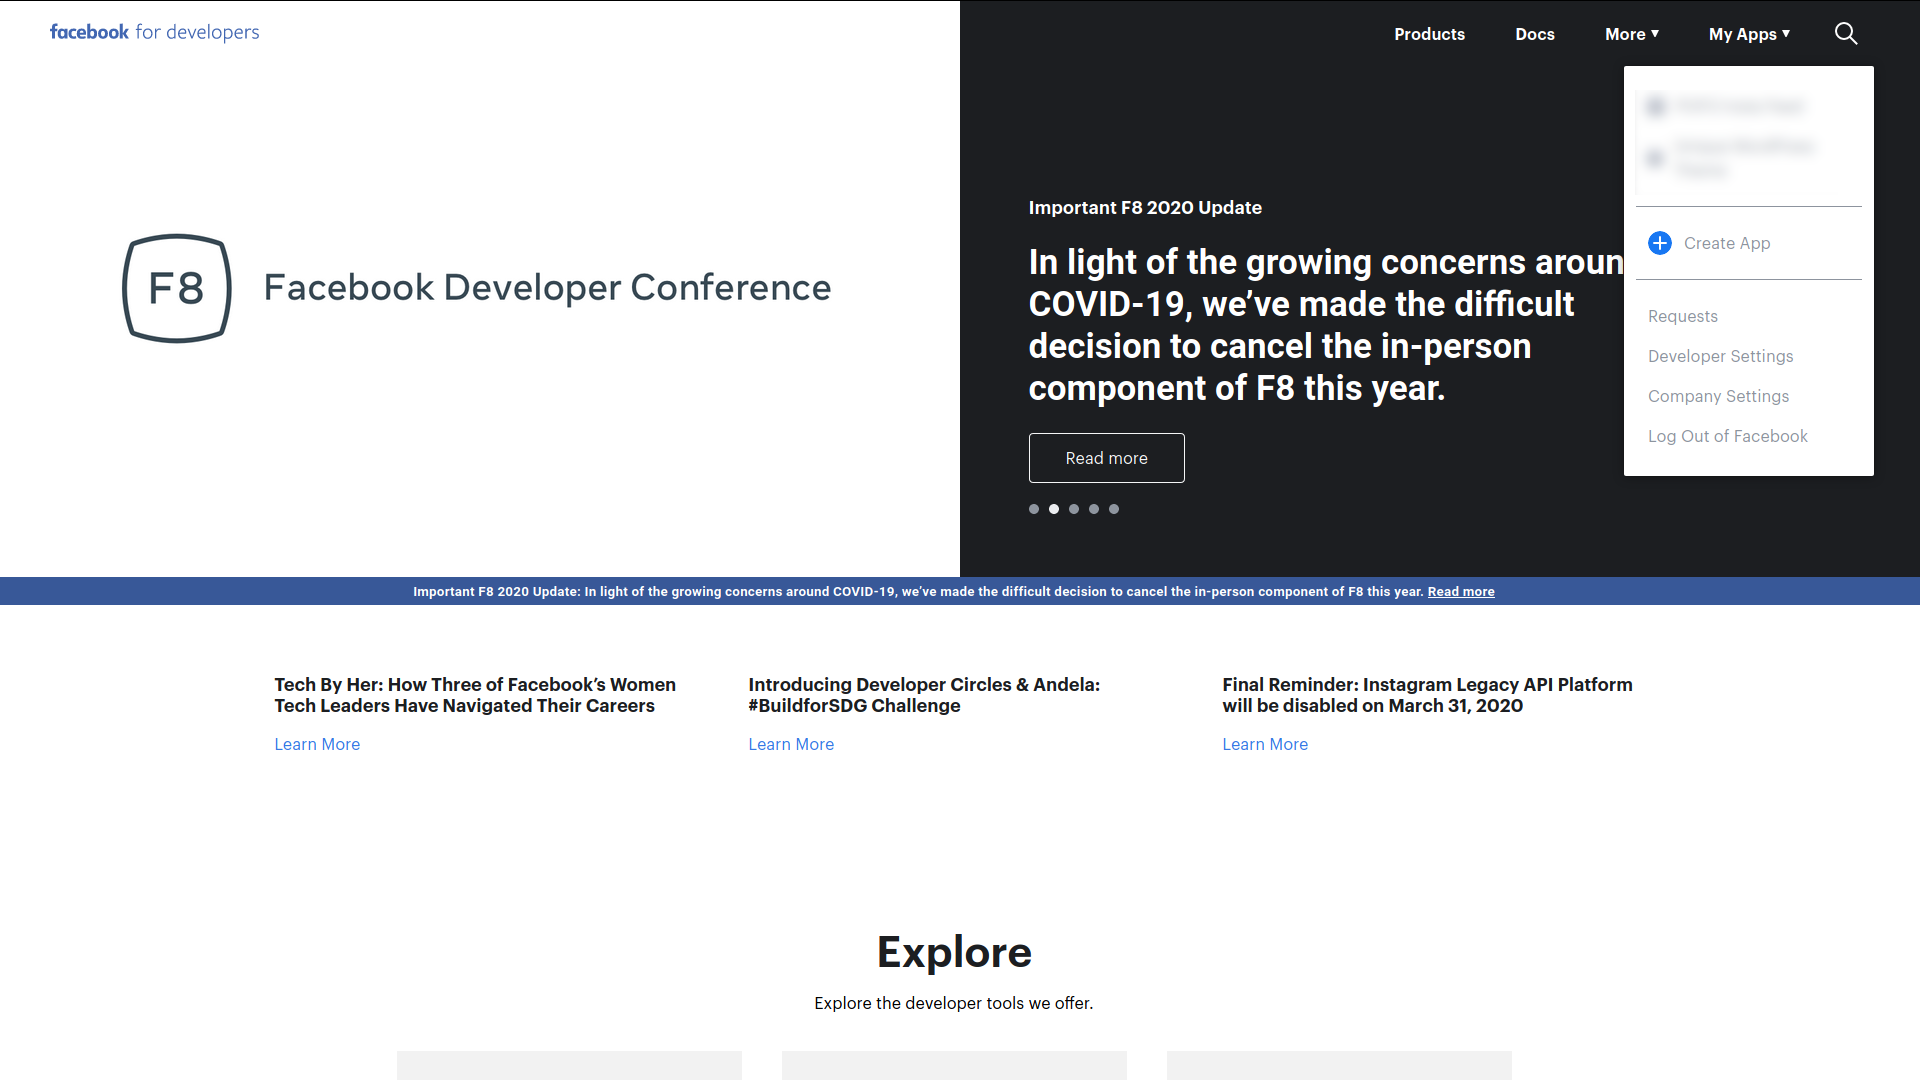Click the F8 conference logo badge
The height and width of the screenshot is (1080, 1920).
pos(177,288)
